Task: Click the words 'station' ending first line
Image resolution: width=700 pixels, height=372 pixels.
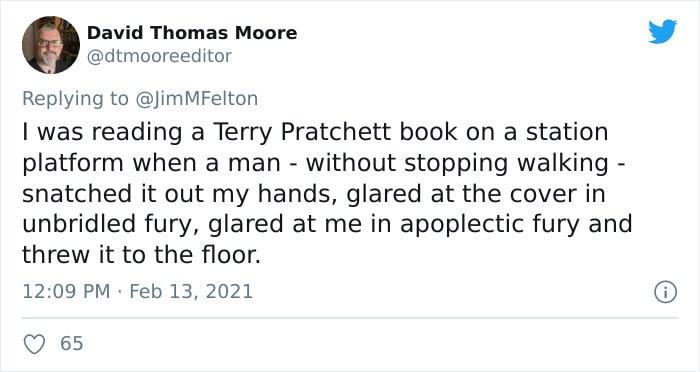Action: pyautogui.click(x=567, y=132)
